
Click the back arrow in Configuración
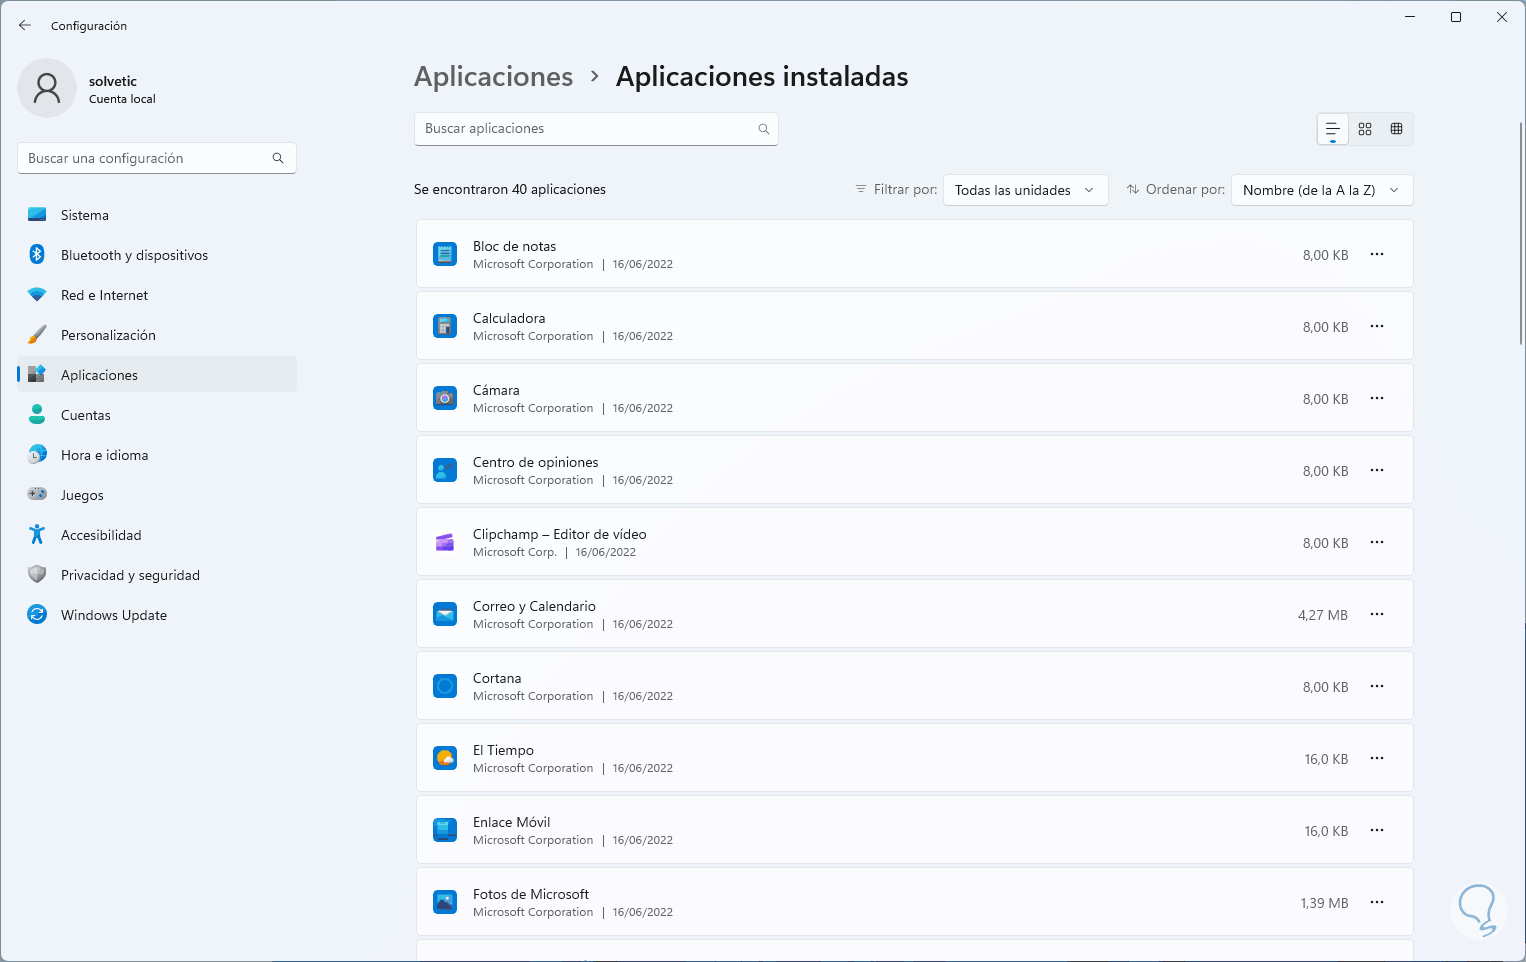[x=25, y=25]
